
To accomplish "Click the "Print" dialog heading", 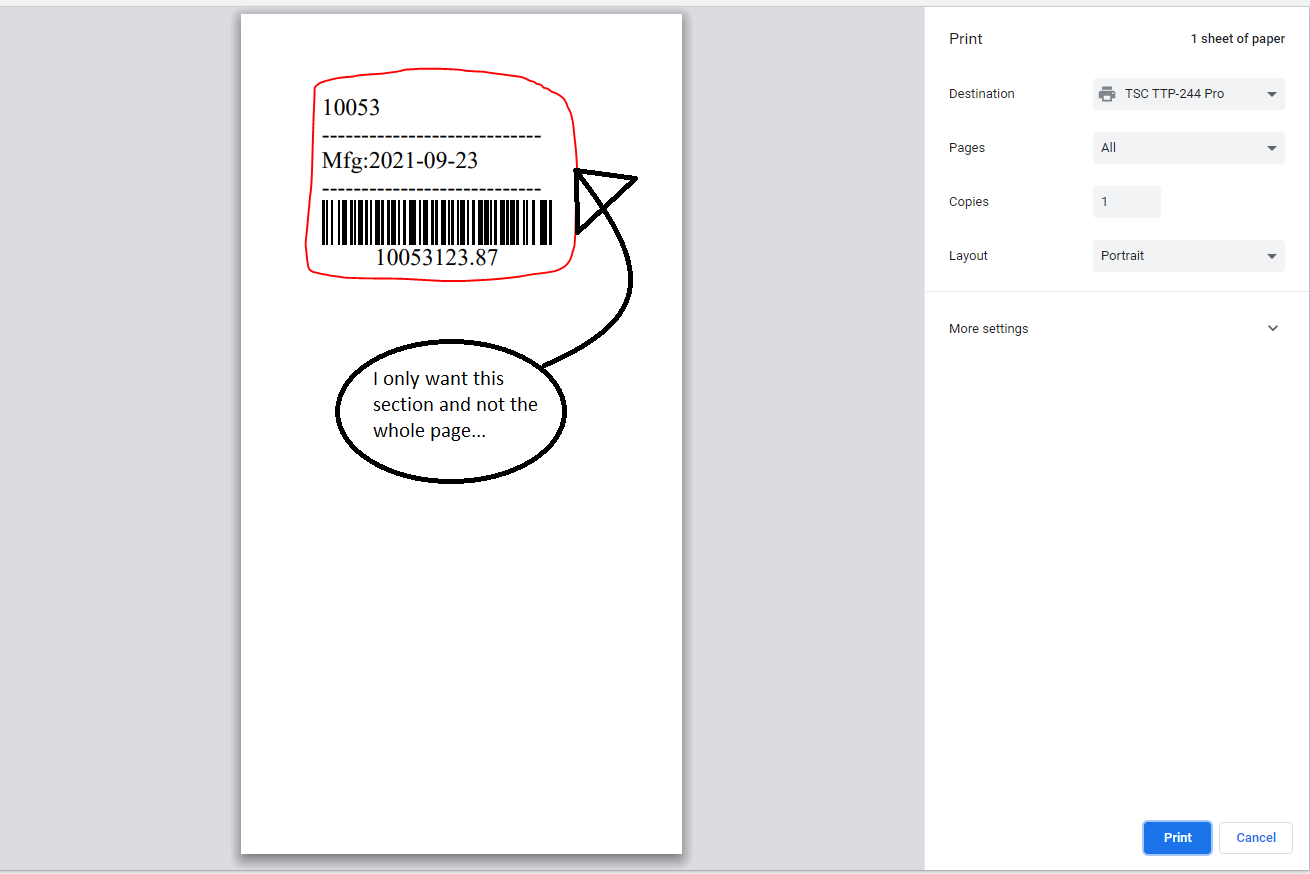I will 966,39.
